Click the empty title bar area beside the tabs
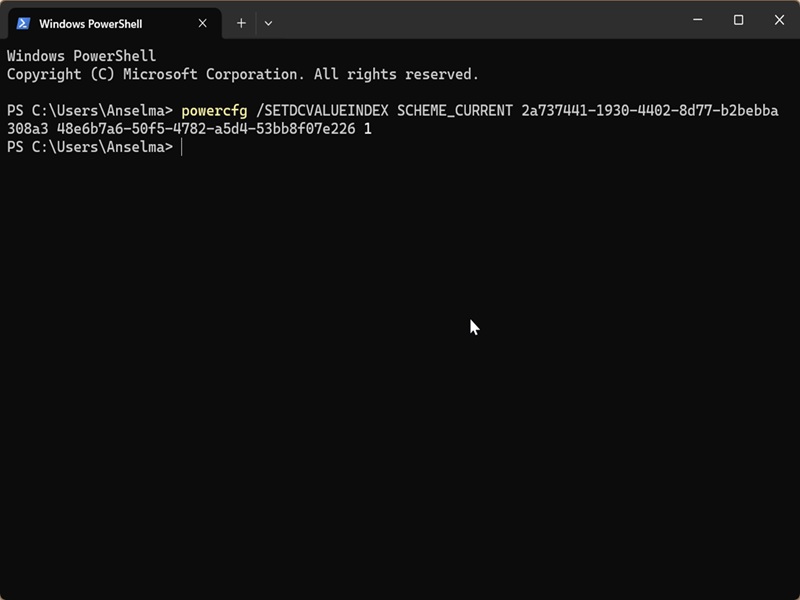The image size is (800, 600). pos(480,20)
